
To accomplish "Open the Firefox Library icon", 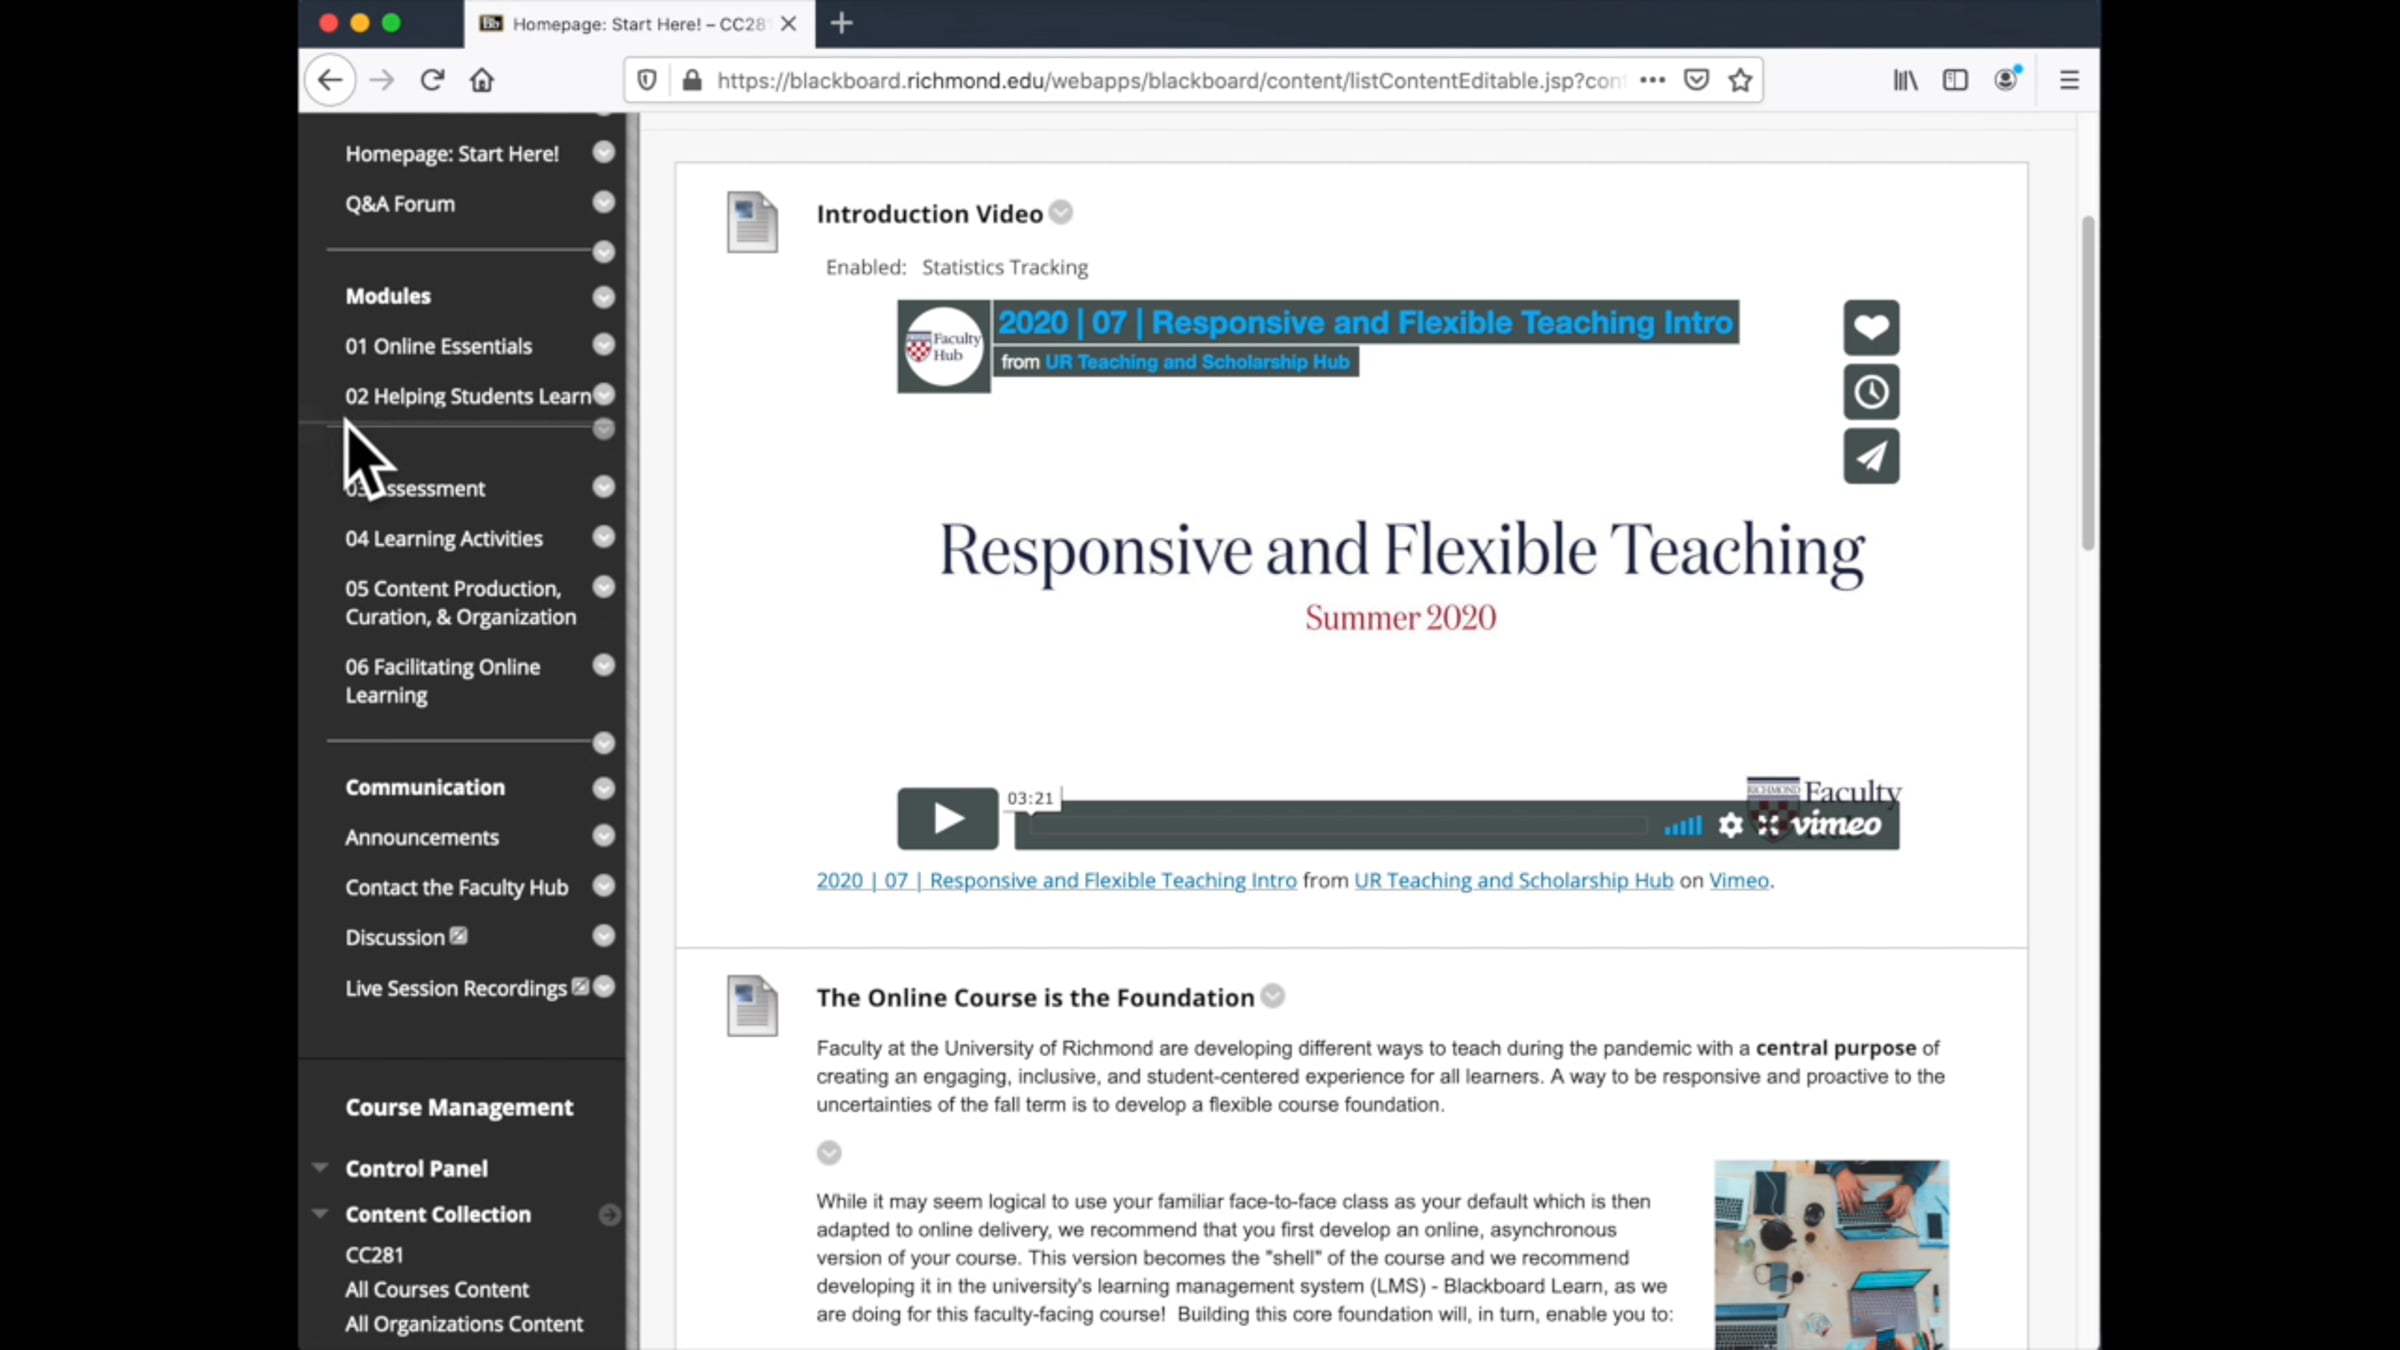I will [1905, 80].
